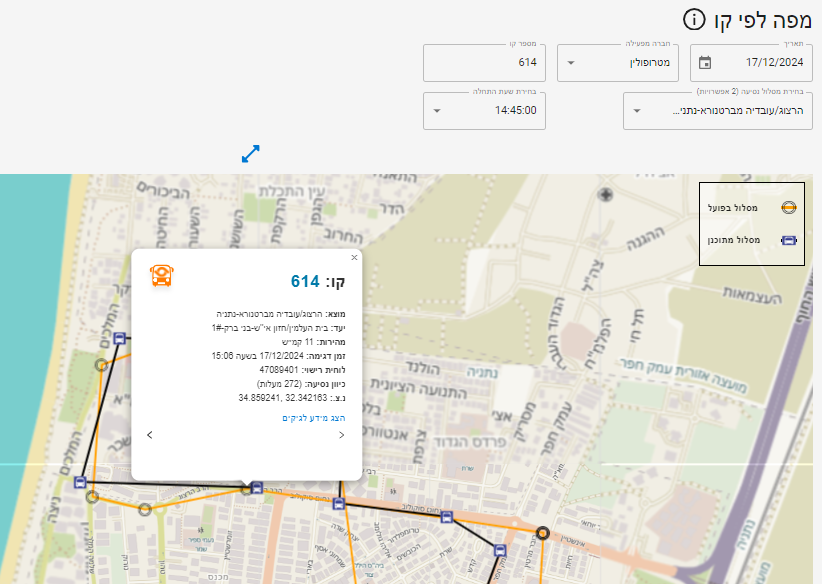822x584 pixels.
Task: Click the blue expand map arrows icon
Action: click(x=251, y=154)
